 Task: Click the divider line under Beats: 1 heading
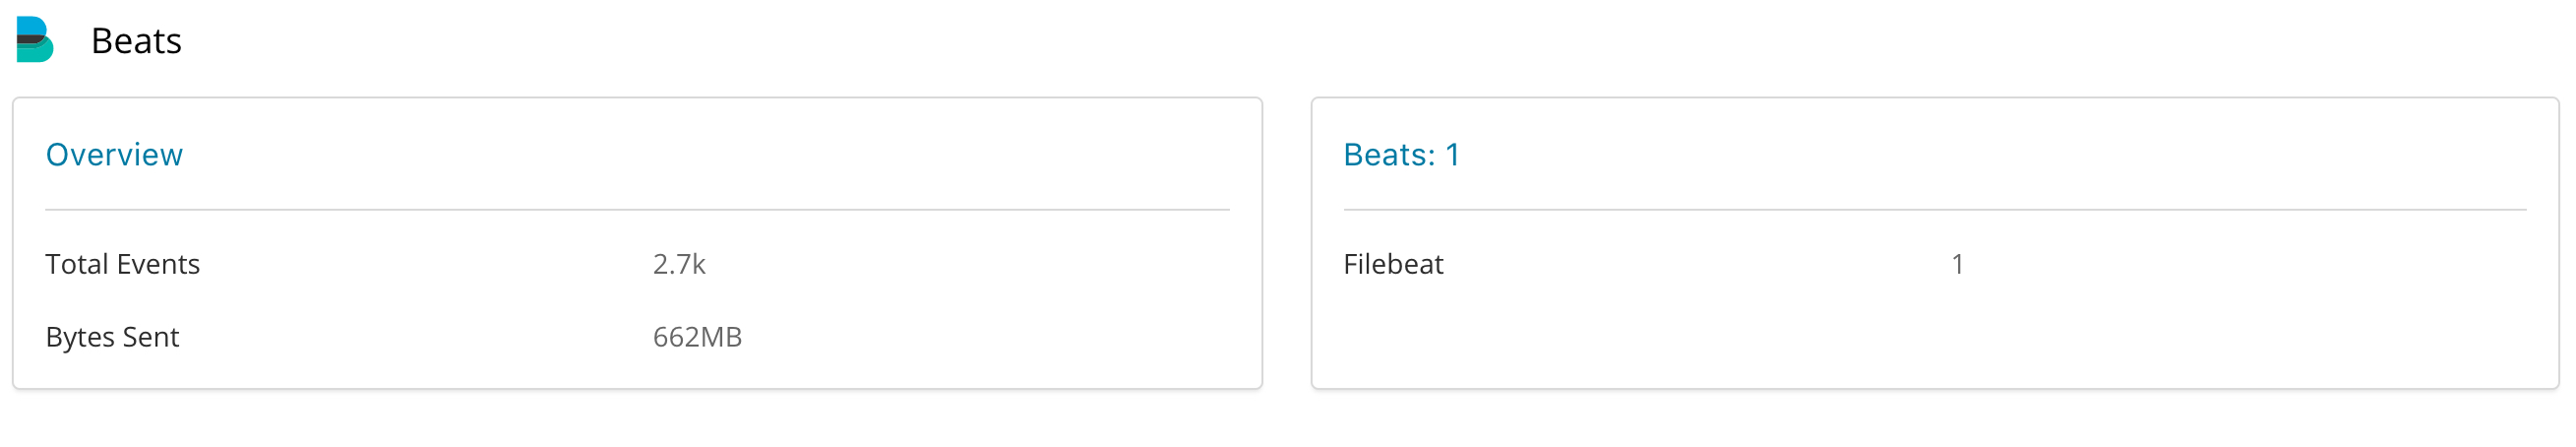(x=1934, y=210)
